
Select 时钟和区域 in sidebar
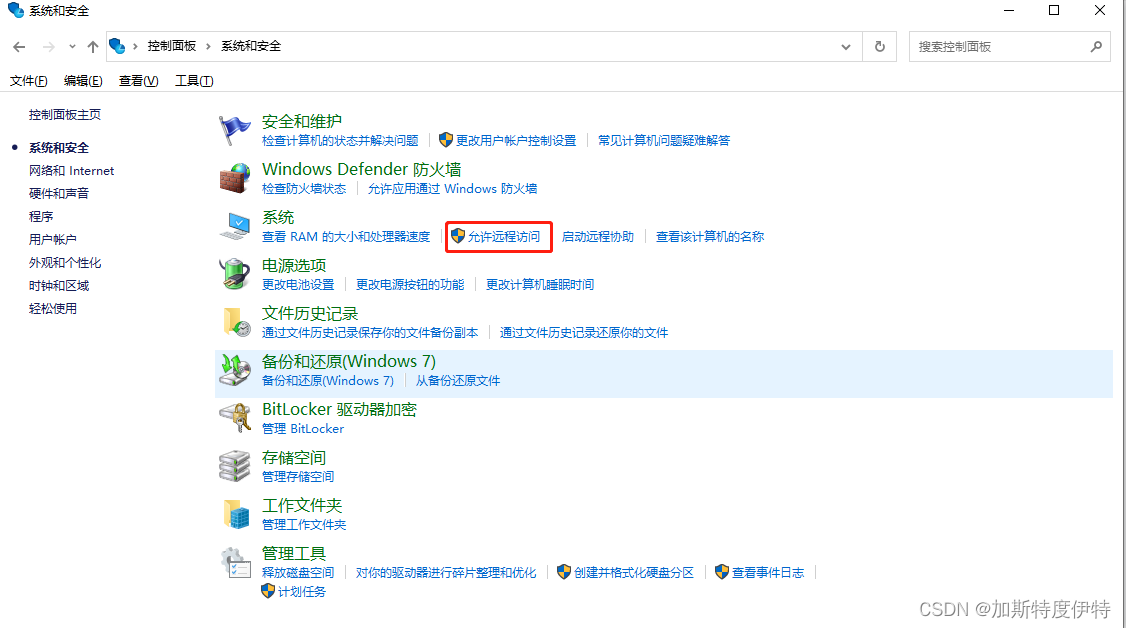(x=59, y=286)
